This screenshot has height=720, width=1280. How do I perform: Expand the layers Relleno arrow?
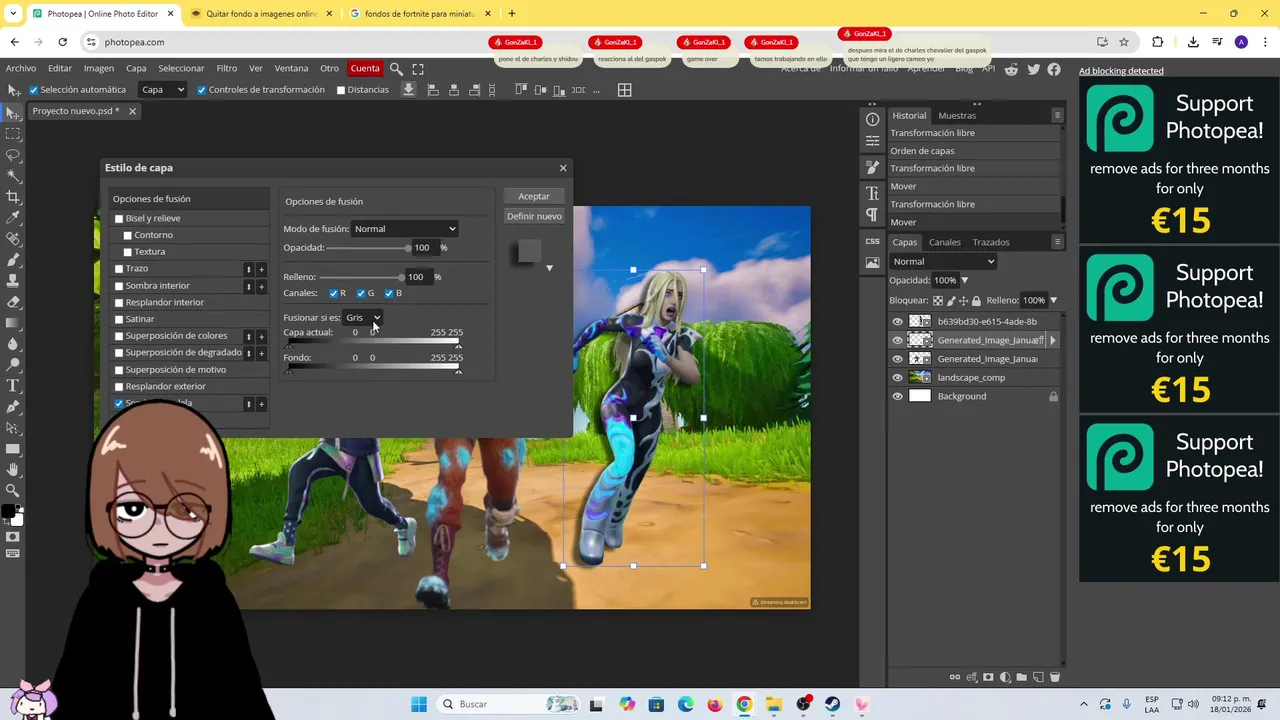pyautogui.click(x=1053, y=300)
